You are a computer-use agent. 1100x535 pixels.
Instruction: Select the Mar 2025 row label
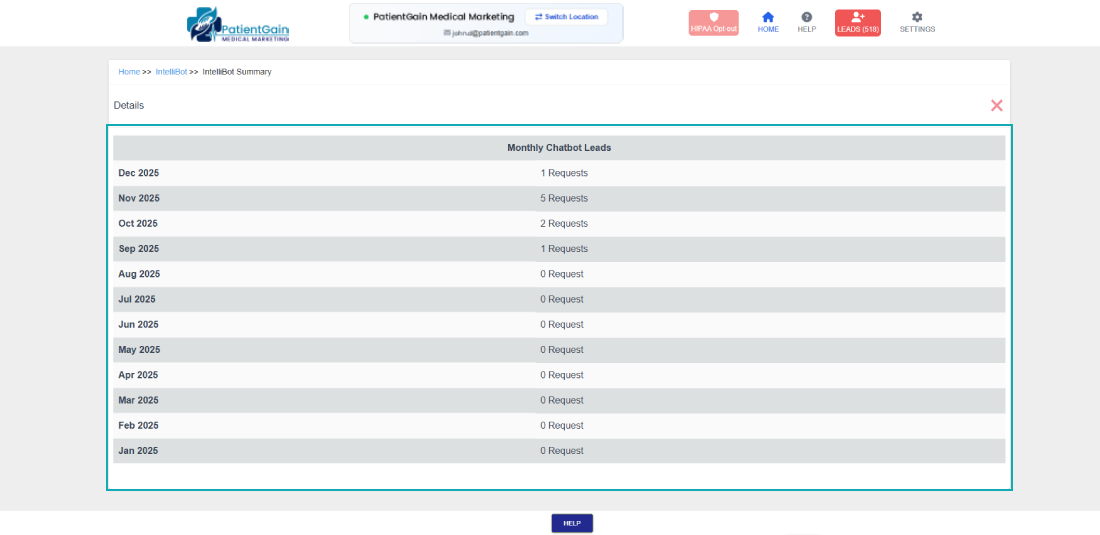(138, 400)
